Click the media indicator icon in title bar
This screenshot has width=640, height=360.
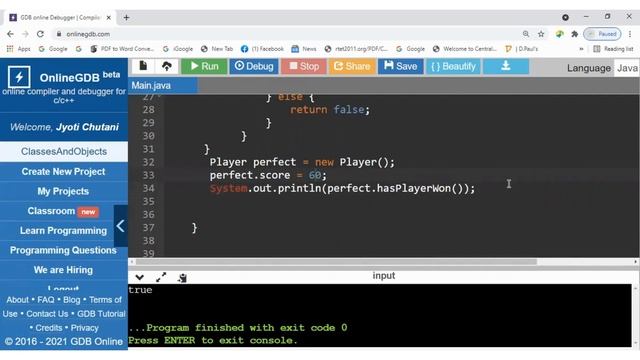click(x=565, y=17)
